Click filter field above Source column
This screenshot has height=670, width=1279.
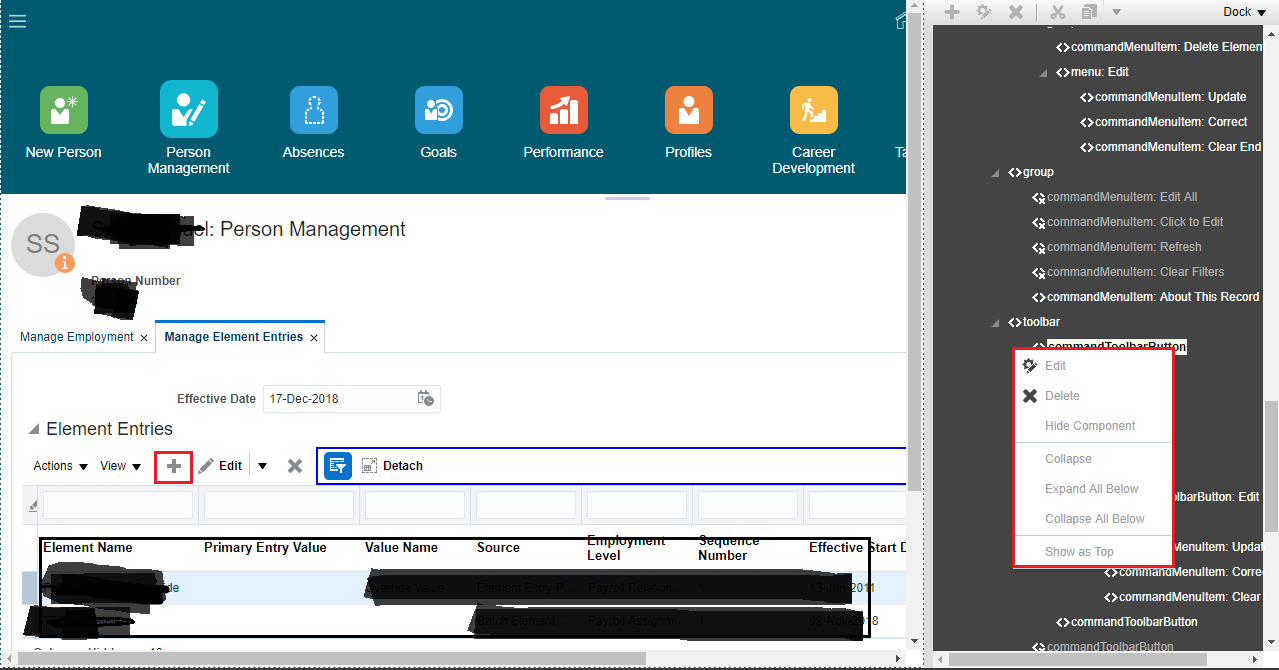525,505
